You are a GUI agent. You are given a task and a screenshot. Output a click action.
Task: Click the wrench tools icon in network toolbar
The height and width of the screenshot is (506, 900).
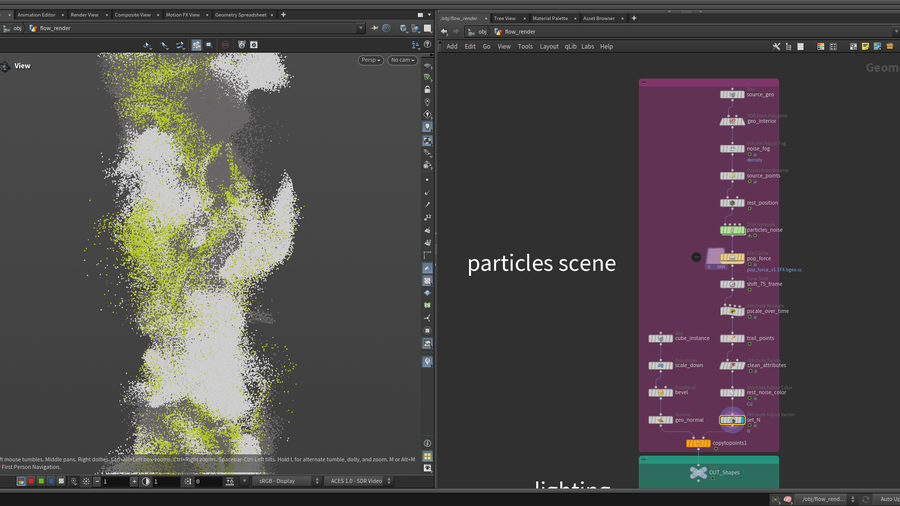(776, 46)
